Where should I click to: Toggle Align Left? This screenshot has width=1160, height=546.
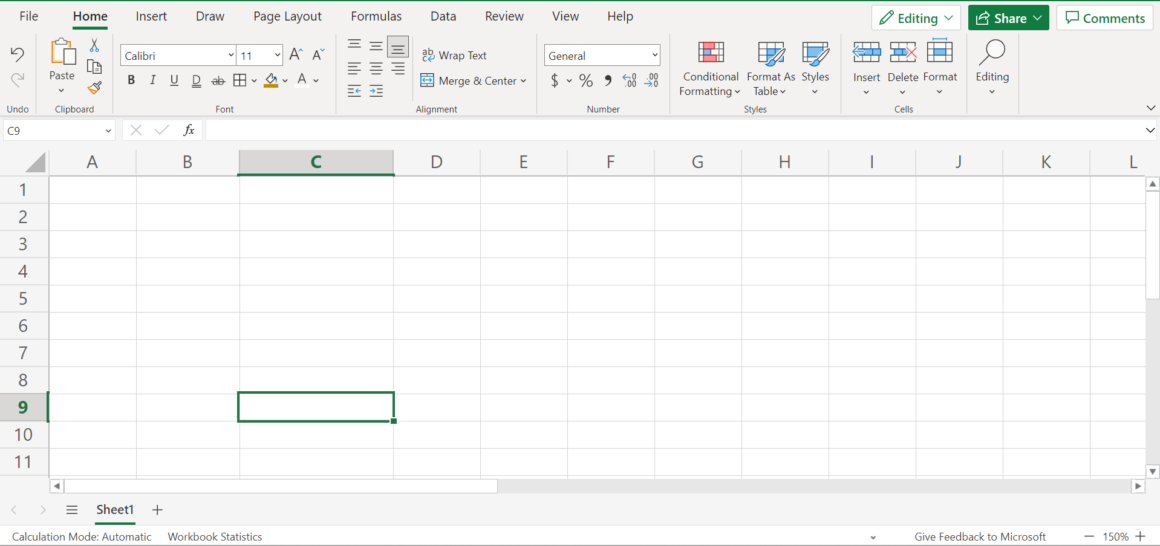click(354, 68)
